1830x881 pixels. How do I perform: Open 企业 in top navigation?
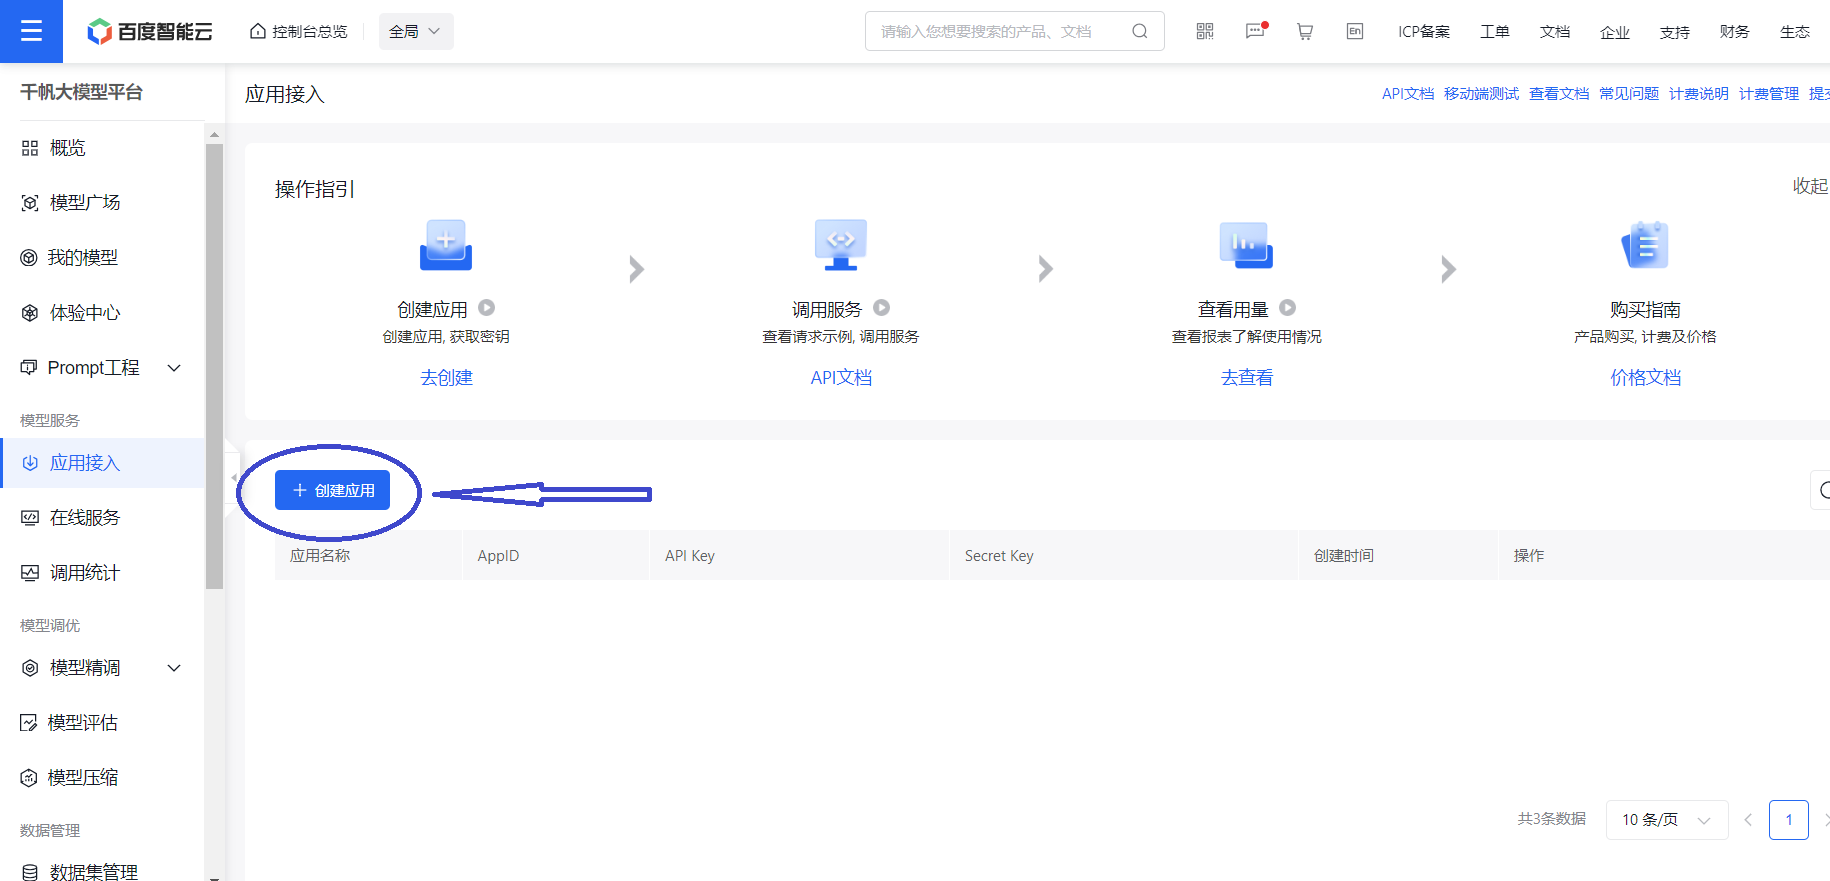(1615, 32)
